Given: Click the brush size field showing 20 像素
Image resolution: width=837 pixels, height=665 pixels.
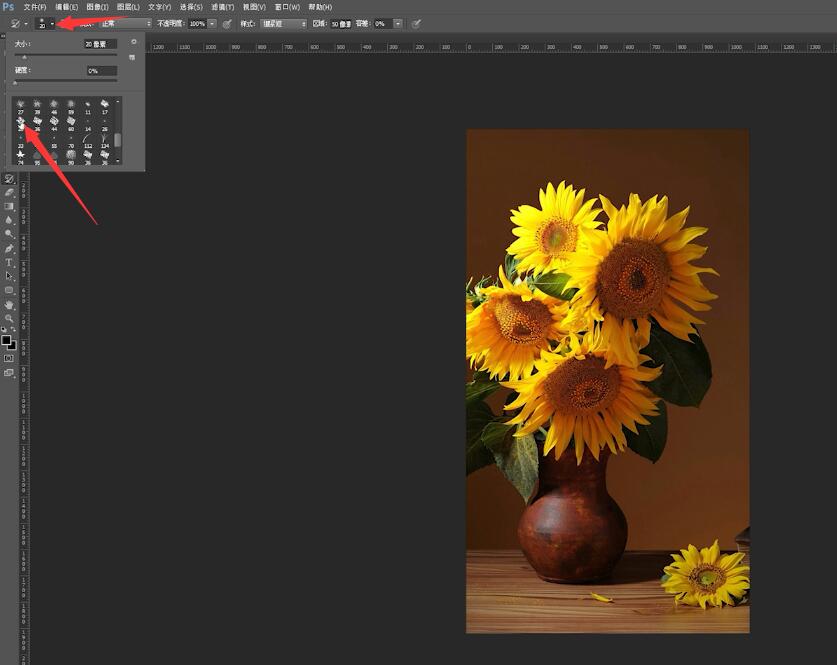Looking at the screenshot, I should (100, 44).
